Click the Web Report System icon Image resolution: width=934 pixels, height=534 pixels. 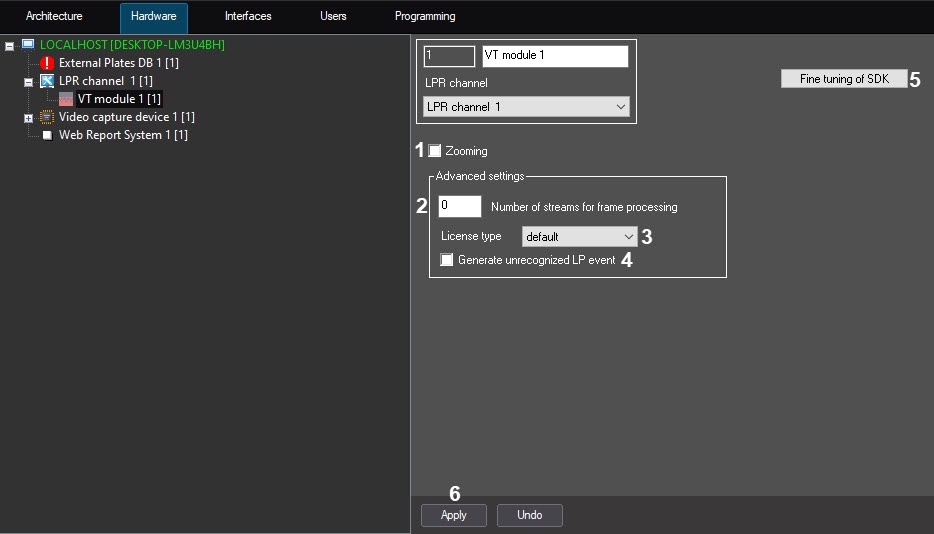tap(47, 135)
